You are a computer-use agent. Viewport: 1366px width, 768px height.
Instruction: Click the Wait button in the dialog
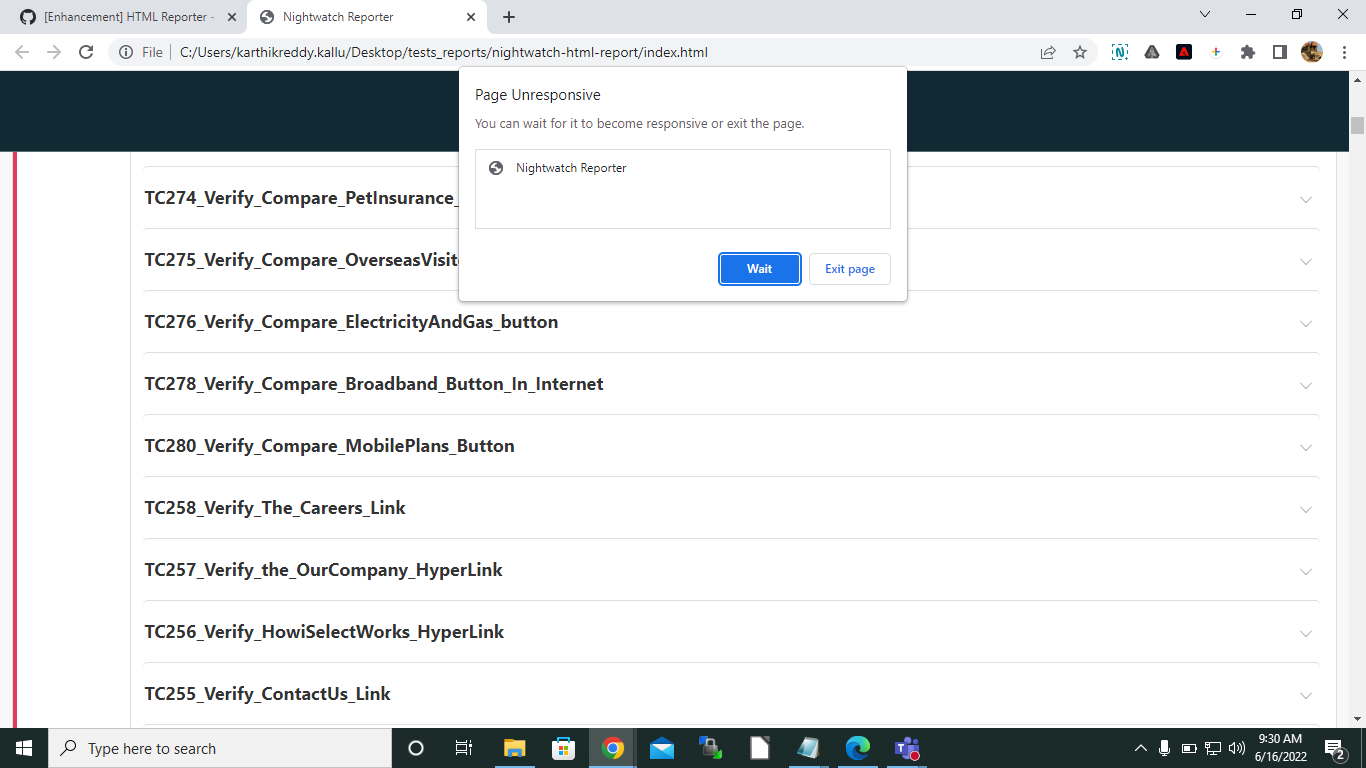[x=759, y=268]
